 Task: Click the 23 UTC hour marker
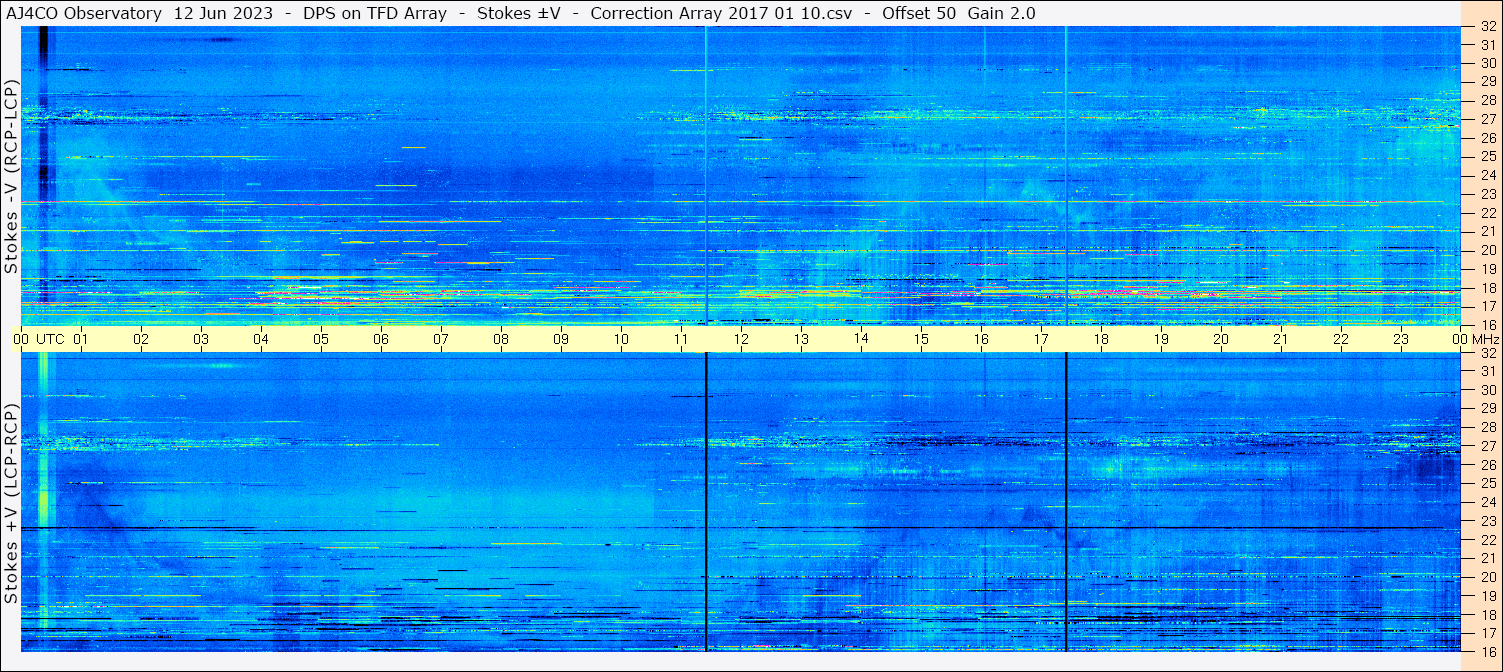coord(1401,339)
